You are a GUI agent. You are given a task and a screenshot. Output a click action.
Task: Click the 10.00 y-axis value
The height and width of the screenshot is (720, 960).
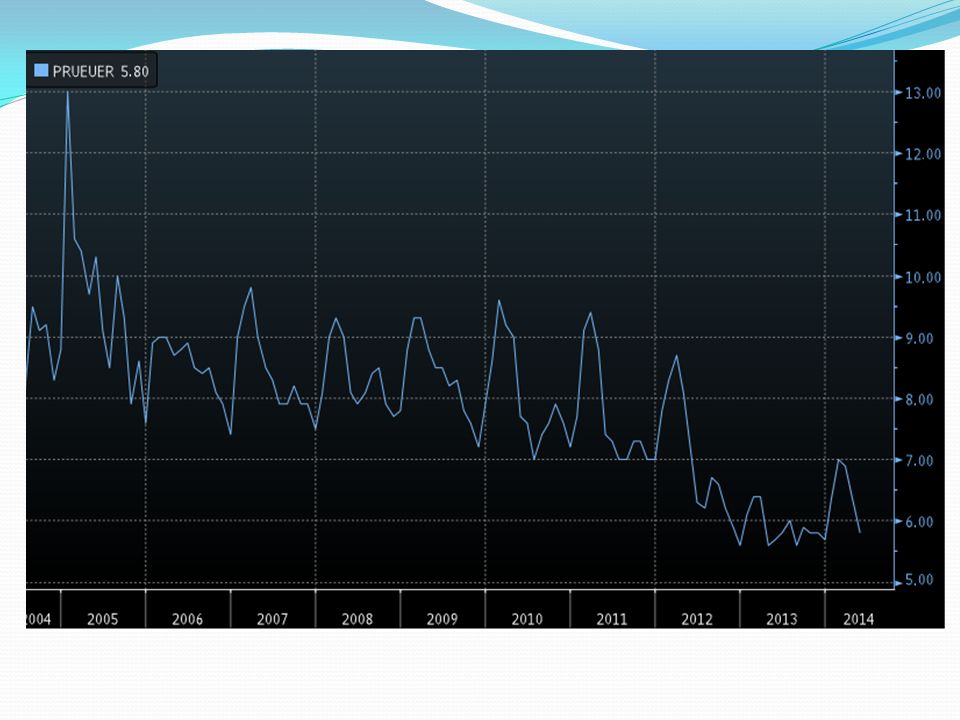923,277
